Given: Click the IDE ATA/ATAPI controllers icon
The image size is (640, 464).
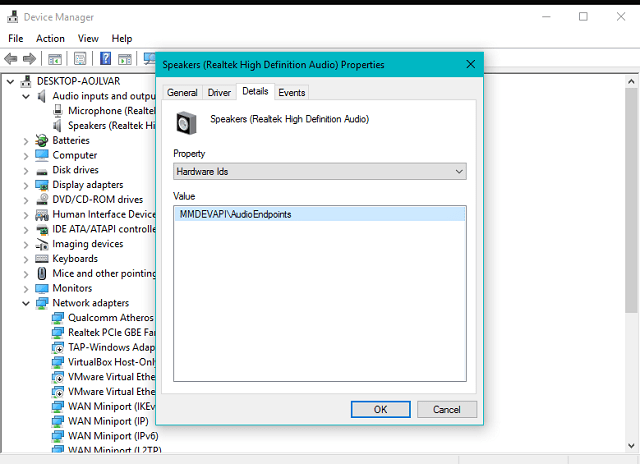Looking at the screenshot, I should coord(42,230).
